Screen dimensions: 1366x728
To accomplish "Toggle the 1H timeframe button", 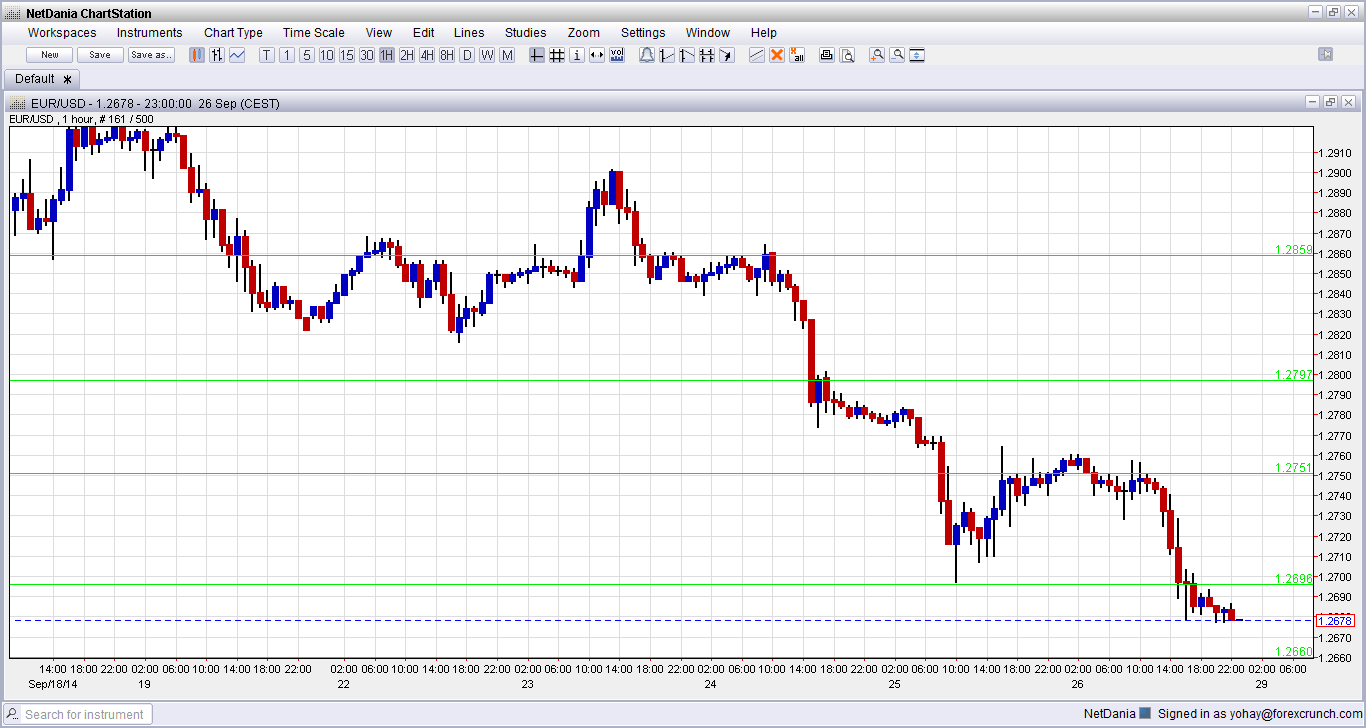I will [x=387, y=55].
